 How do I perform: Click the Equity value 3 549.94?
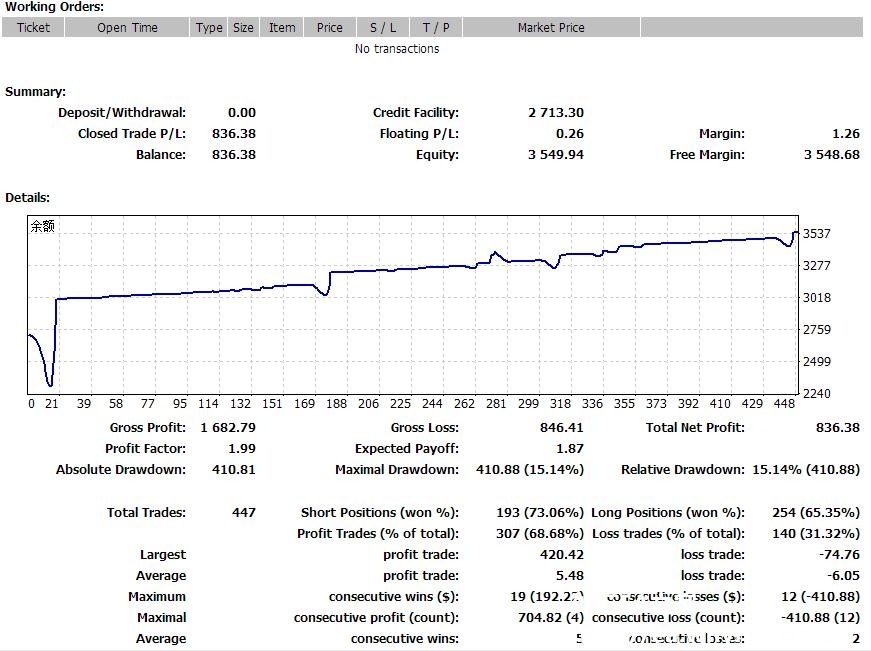pos(555,155)
